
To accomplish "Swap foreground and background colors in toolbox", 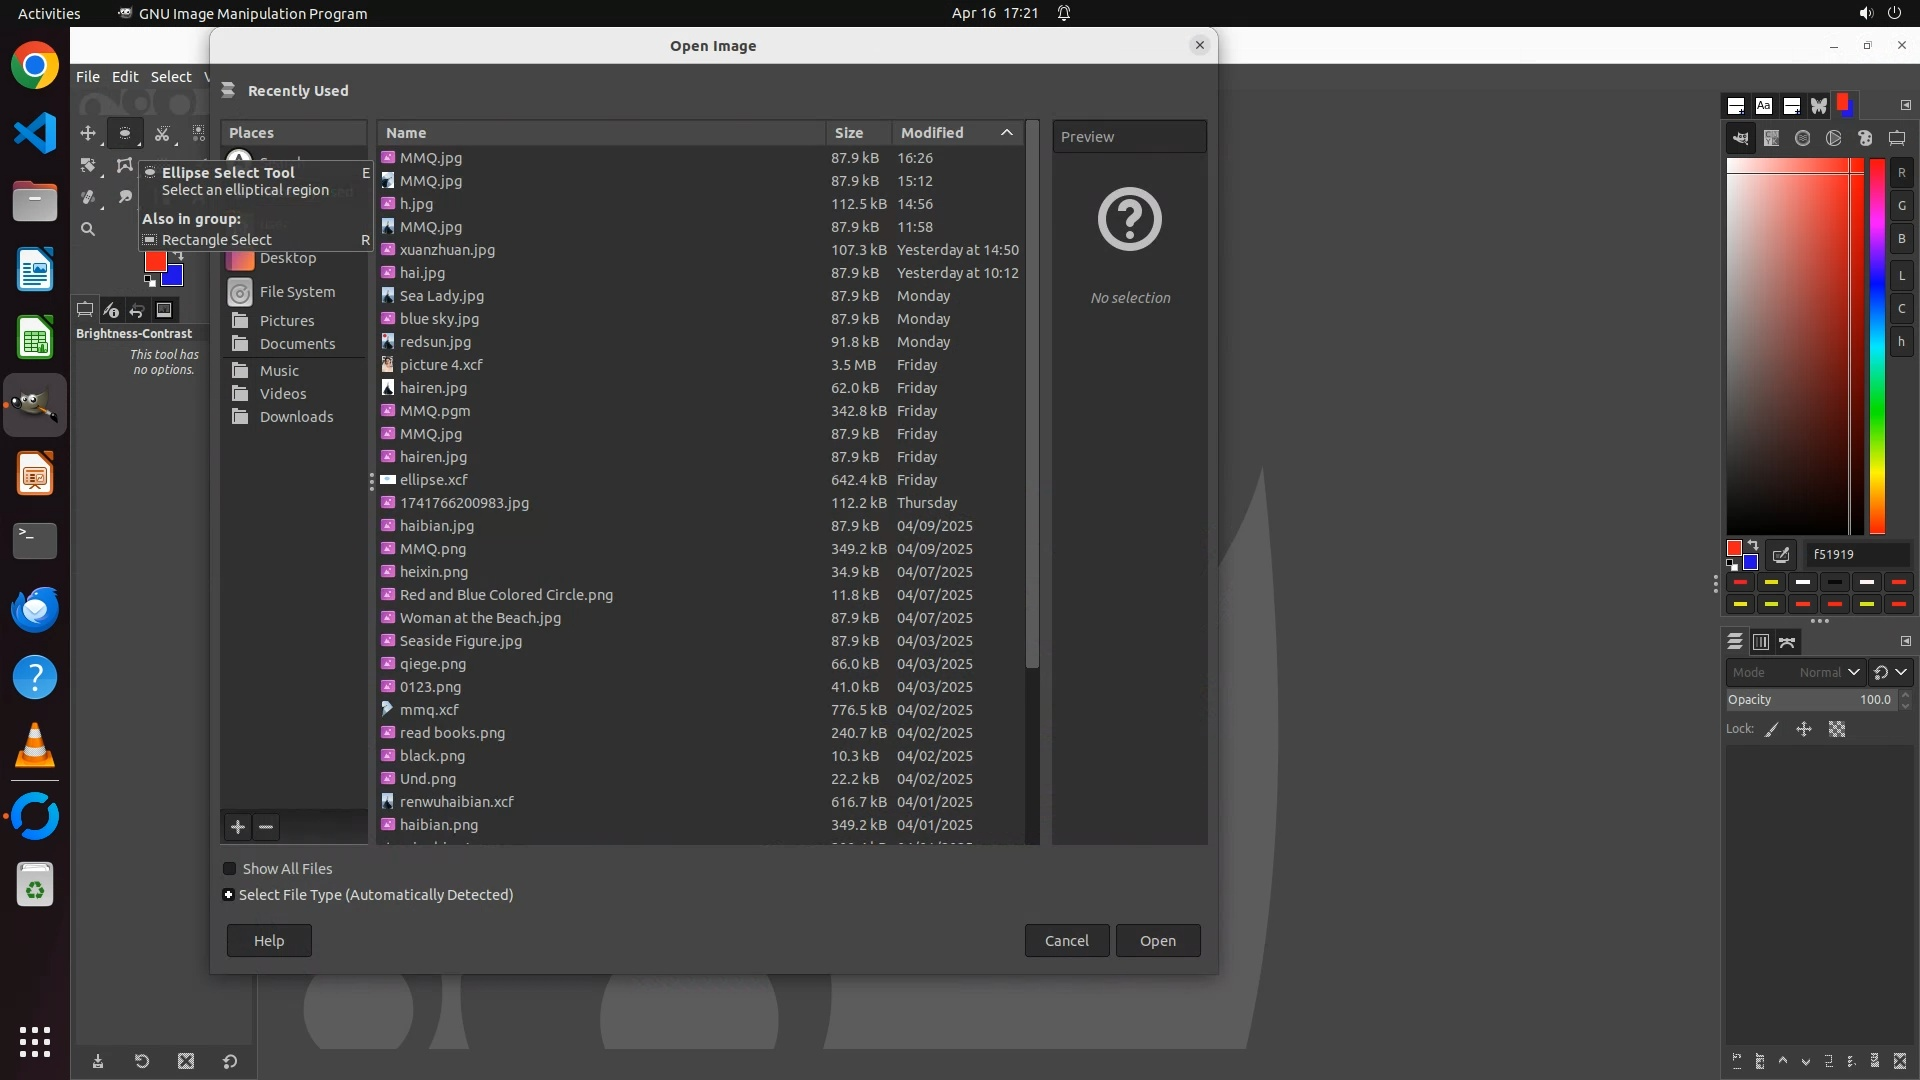I will 179,255.
